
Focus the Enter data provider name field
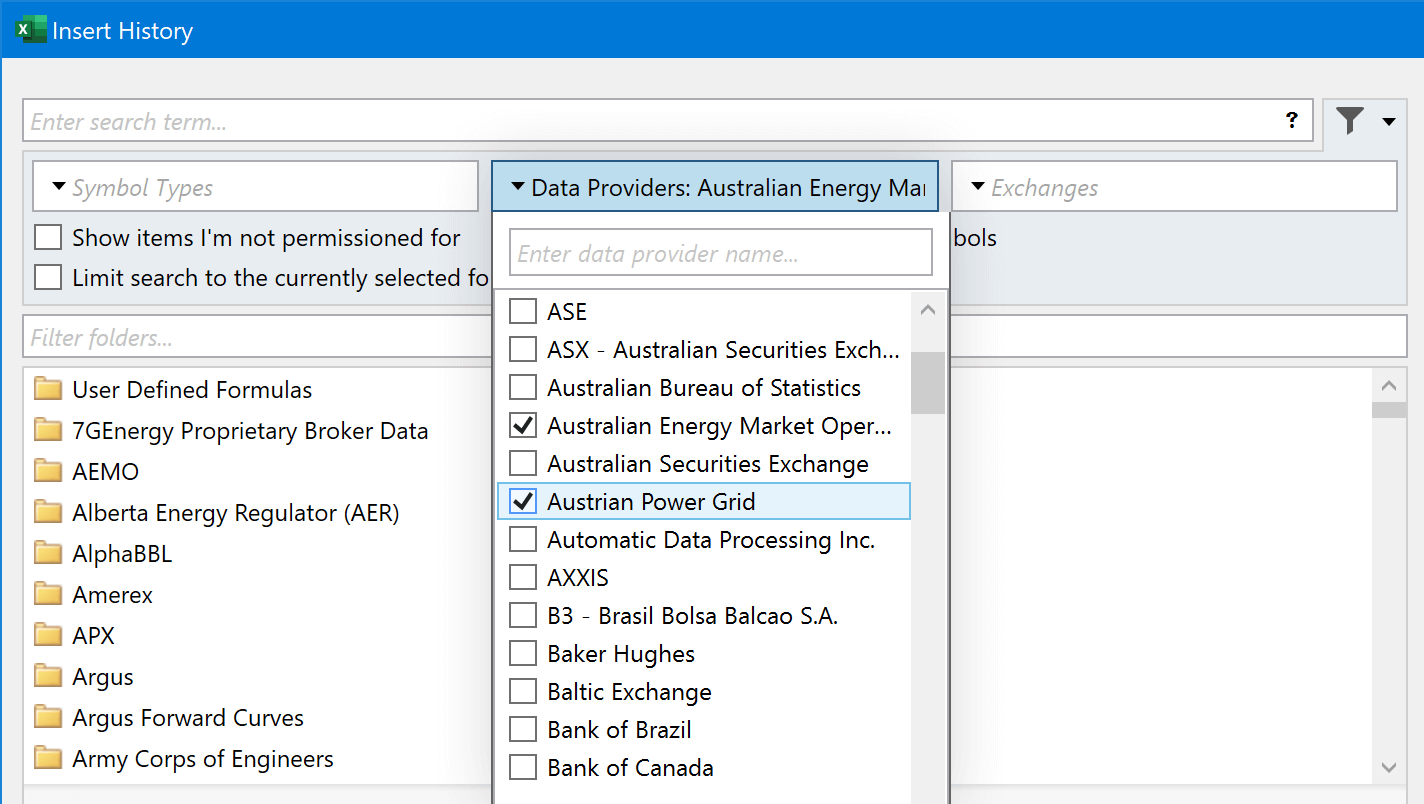point(721,253)
